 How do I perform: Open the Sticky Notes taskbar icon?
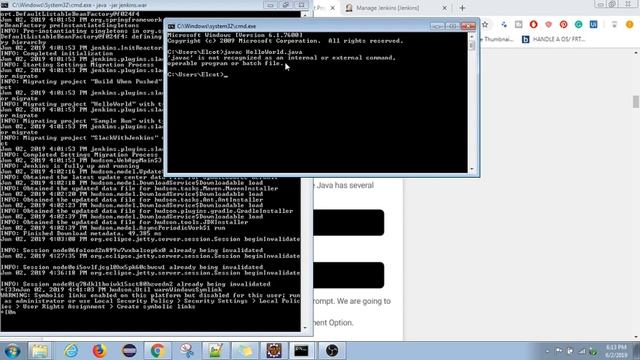[245, 351]
